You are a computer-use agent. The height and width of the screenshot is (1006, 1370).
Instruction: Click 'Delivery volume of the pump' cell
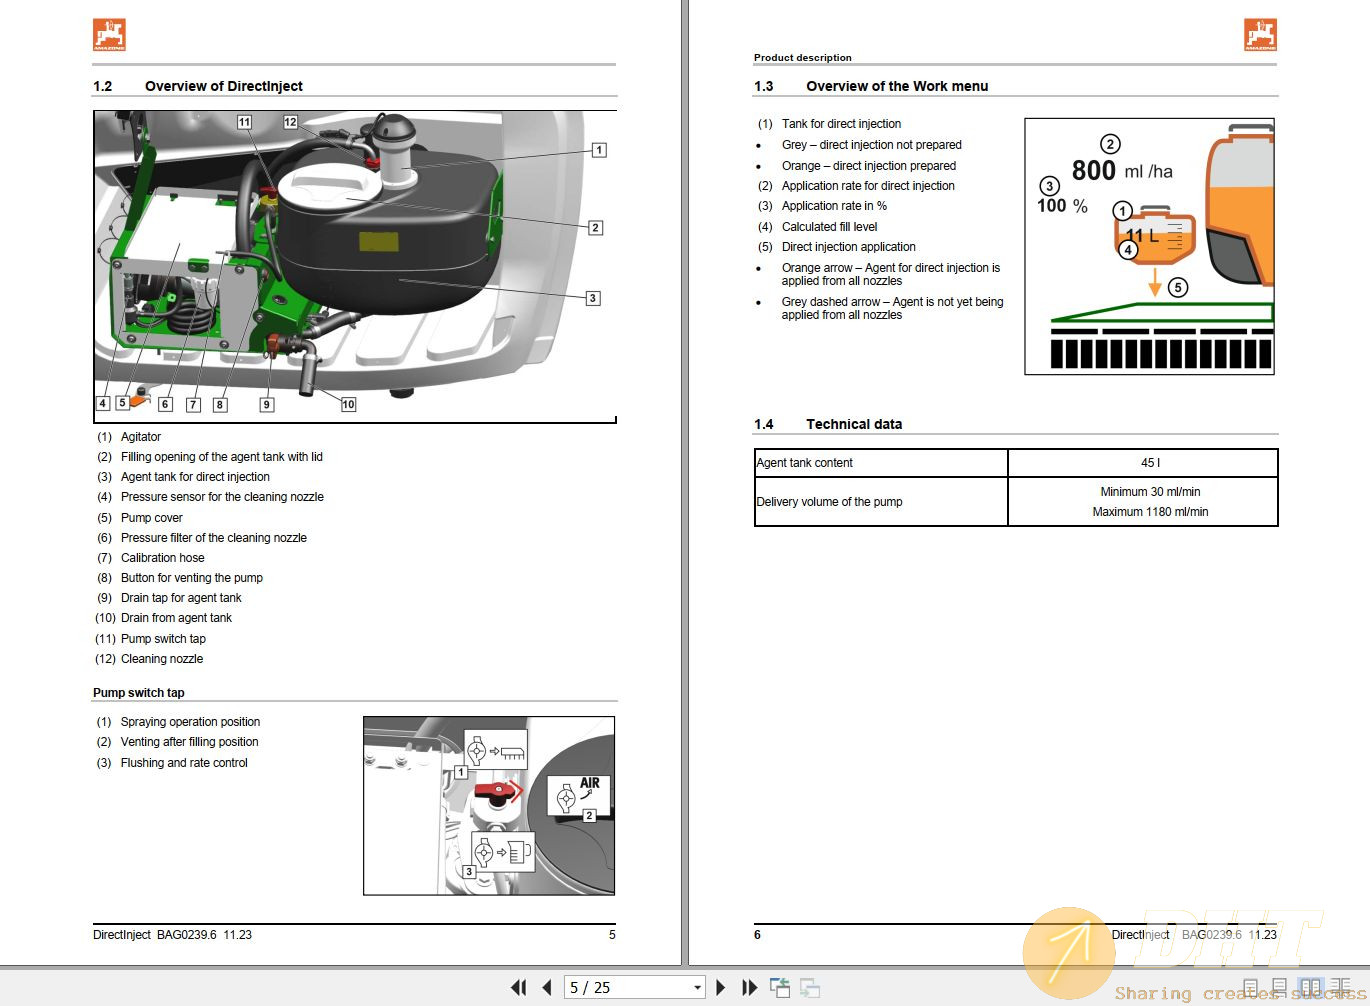tap(881, 502)
